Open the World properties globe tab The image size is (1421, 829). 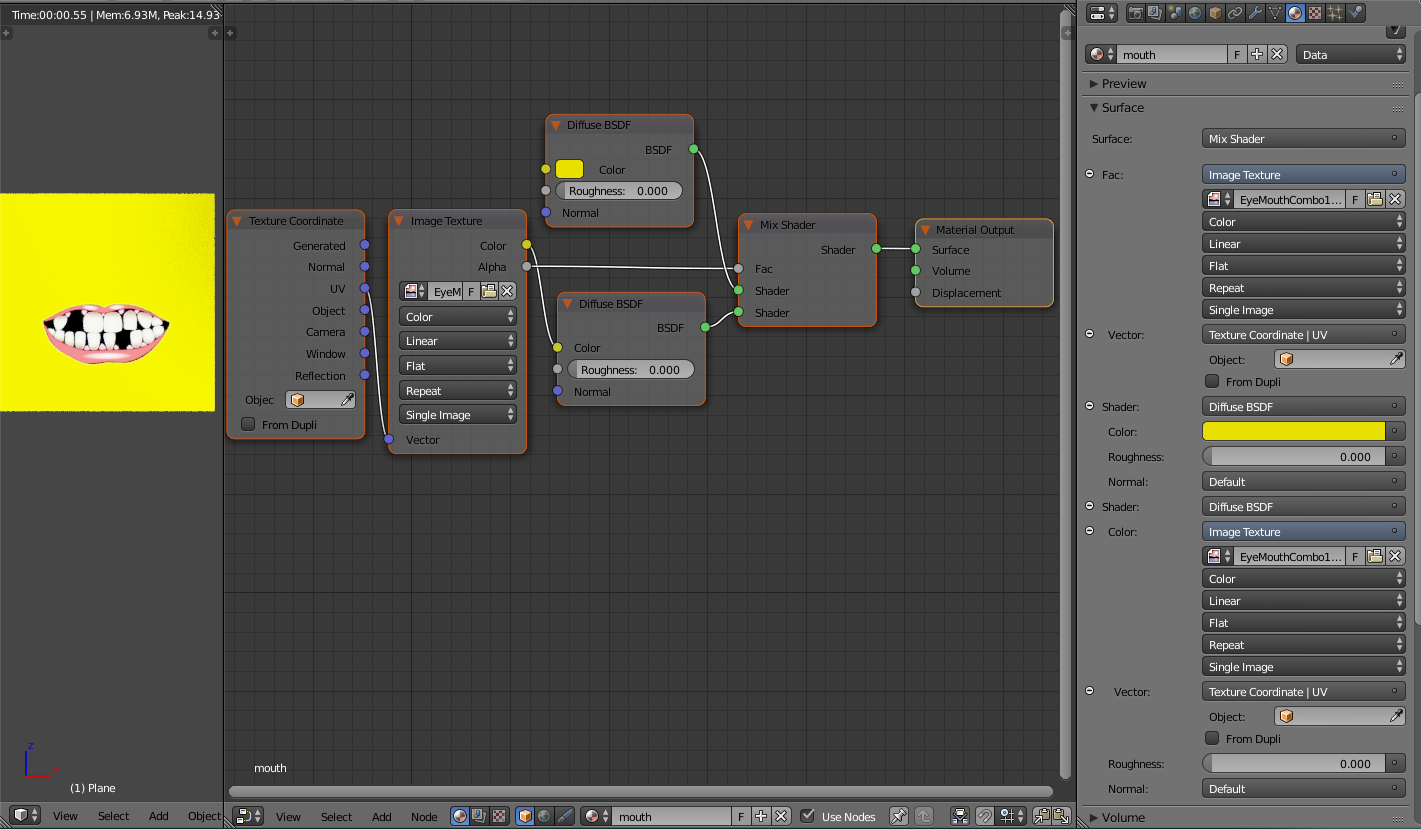[1194, 13]
